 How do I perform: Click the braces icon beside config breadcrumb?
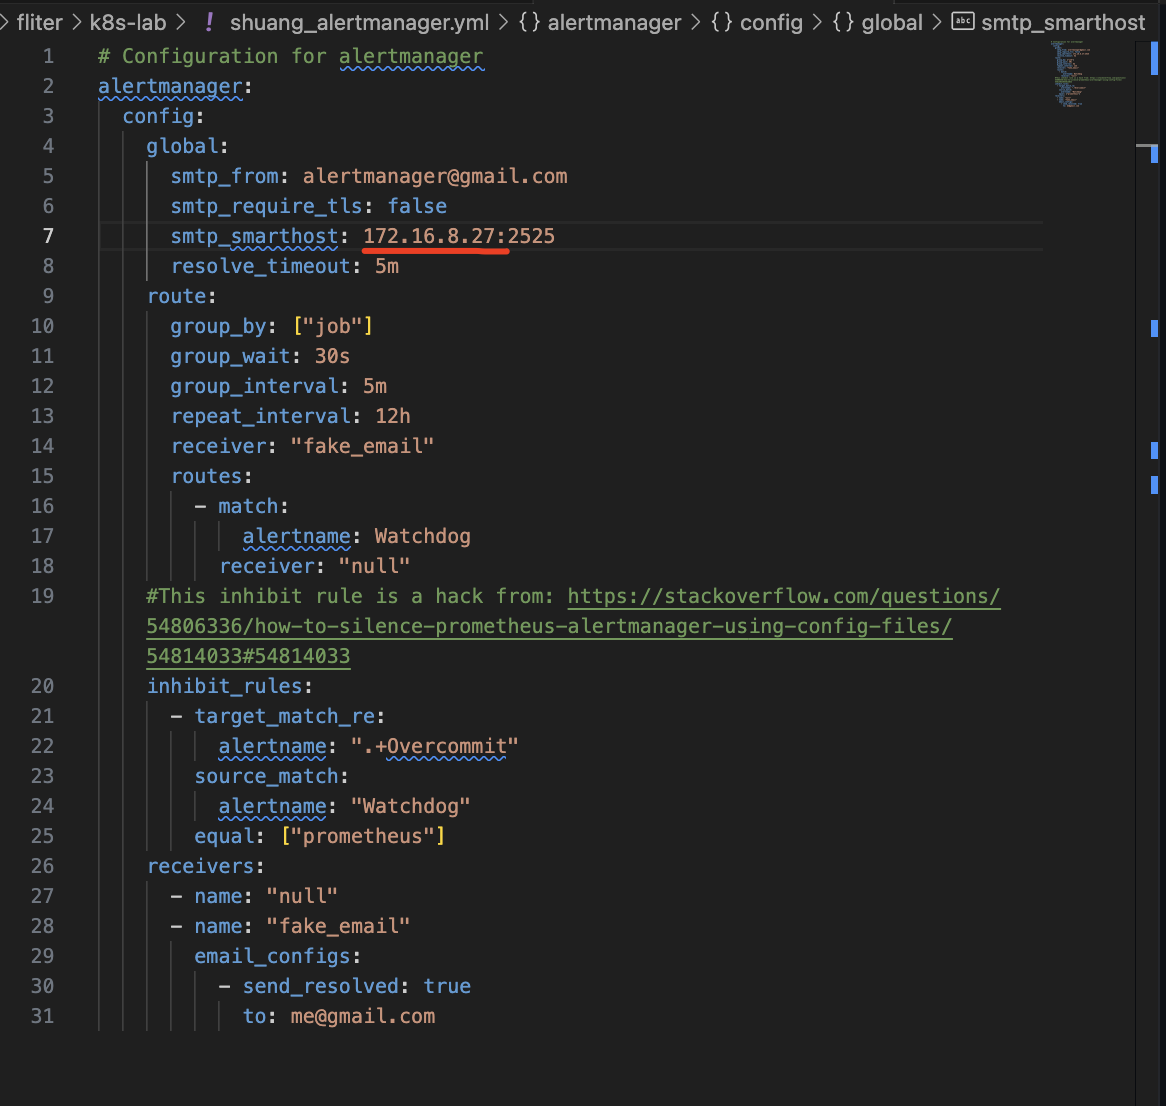pos(722,22)
